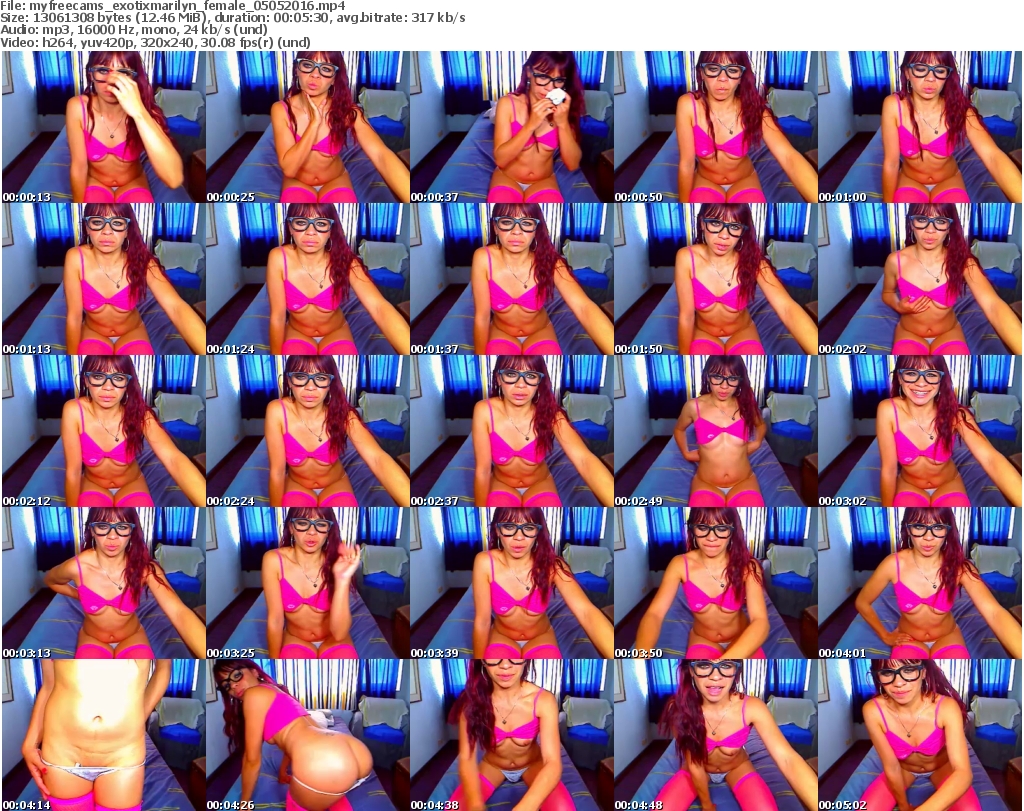Image resolution: width=1024 pixels, height=811 pixels.
Task: Select the 'Video: h264, yuv420p' info line
Action: 155,42
